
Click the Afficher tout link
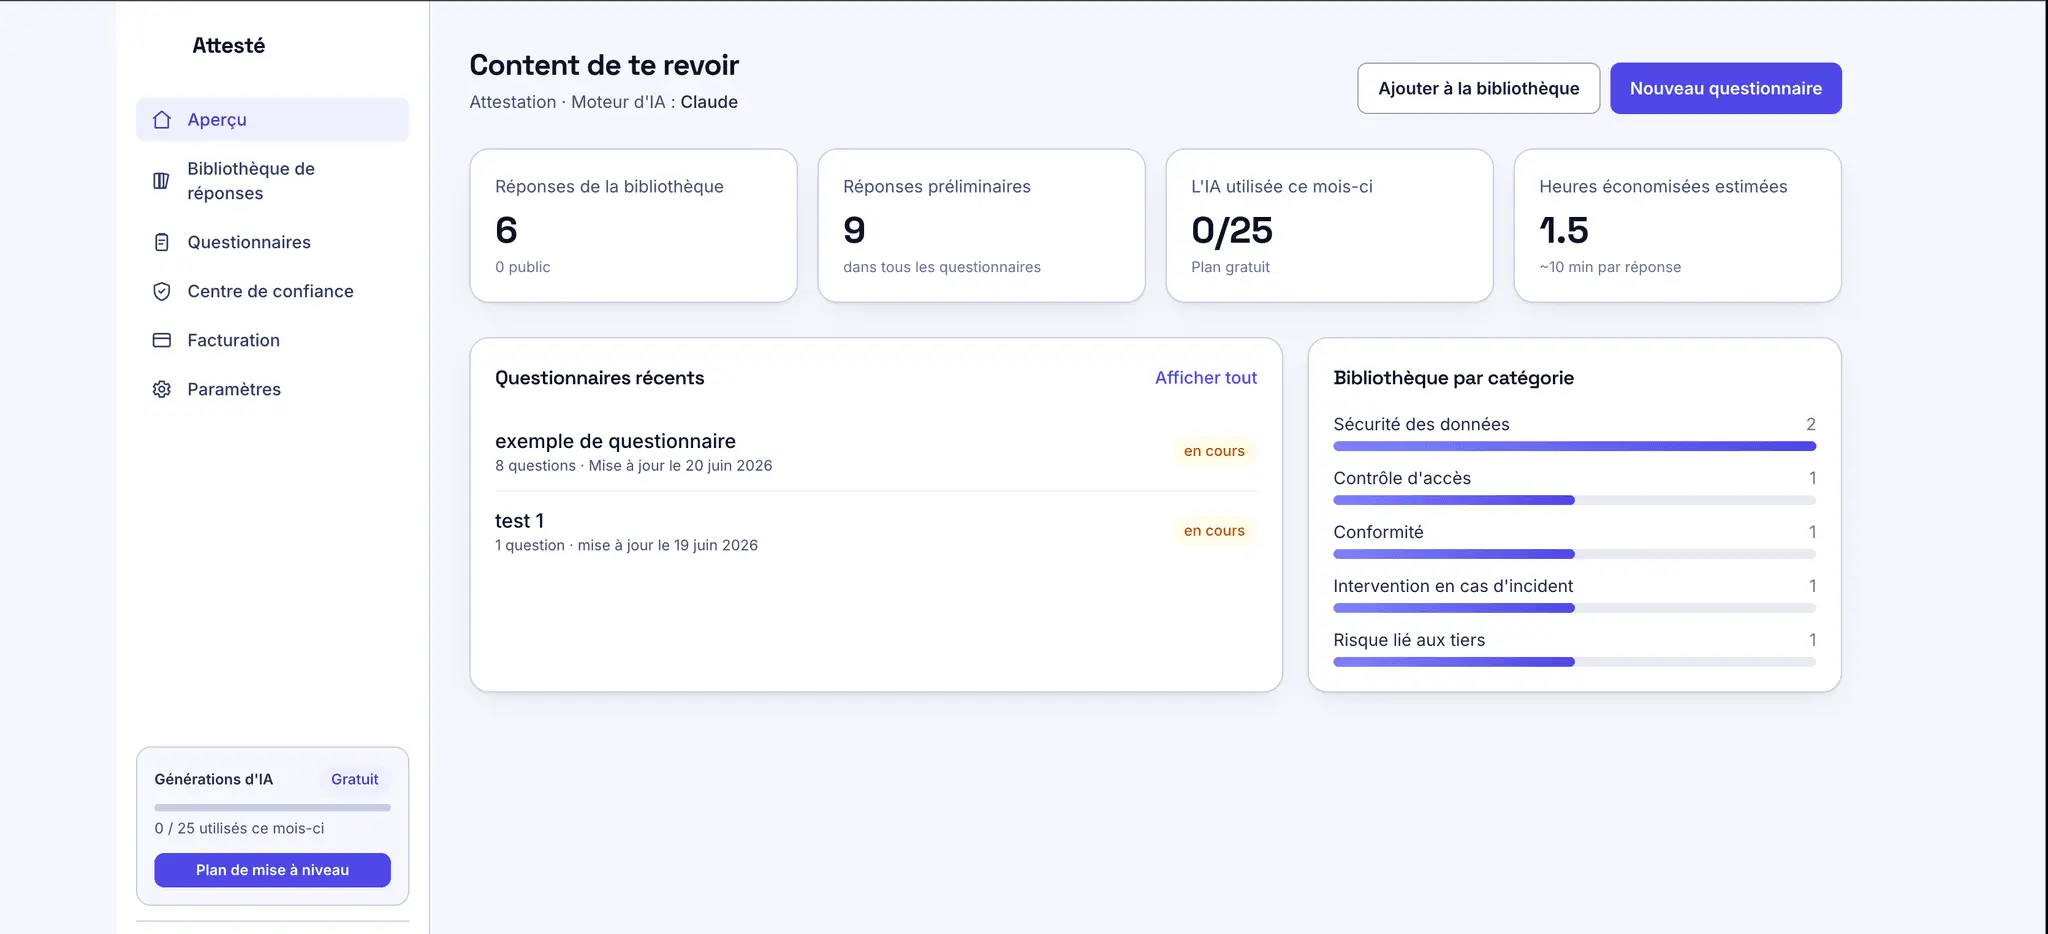pos(1205,378)
